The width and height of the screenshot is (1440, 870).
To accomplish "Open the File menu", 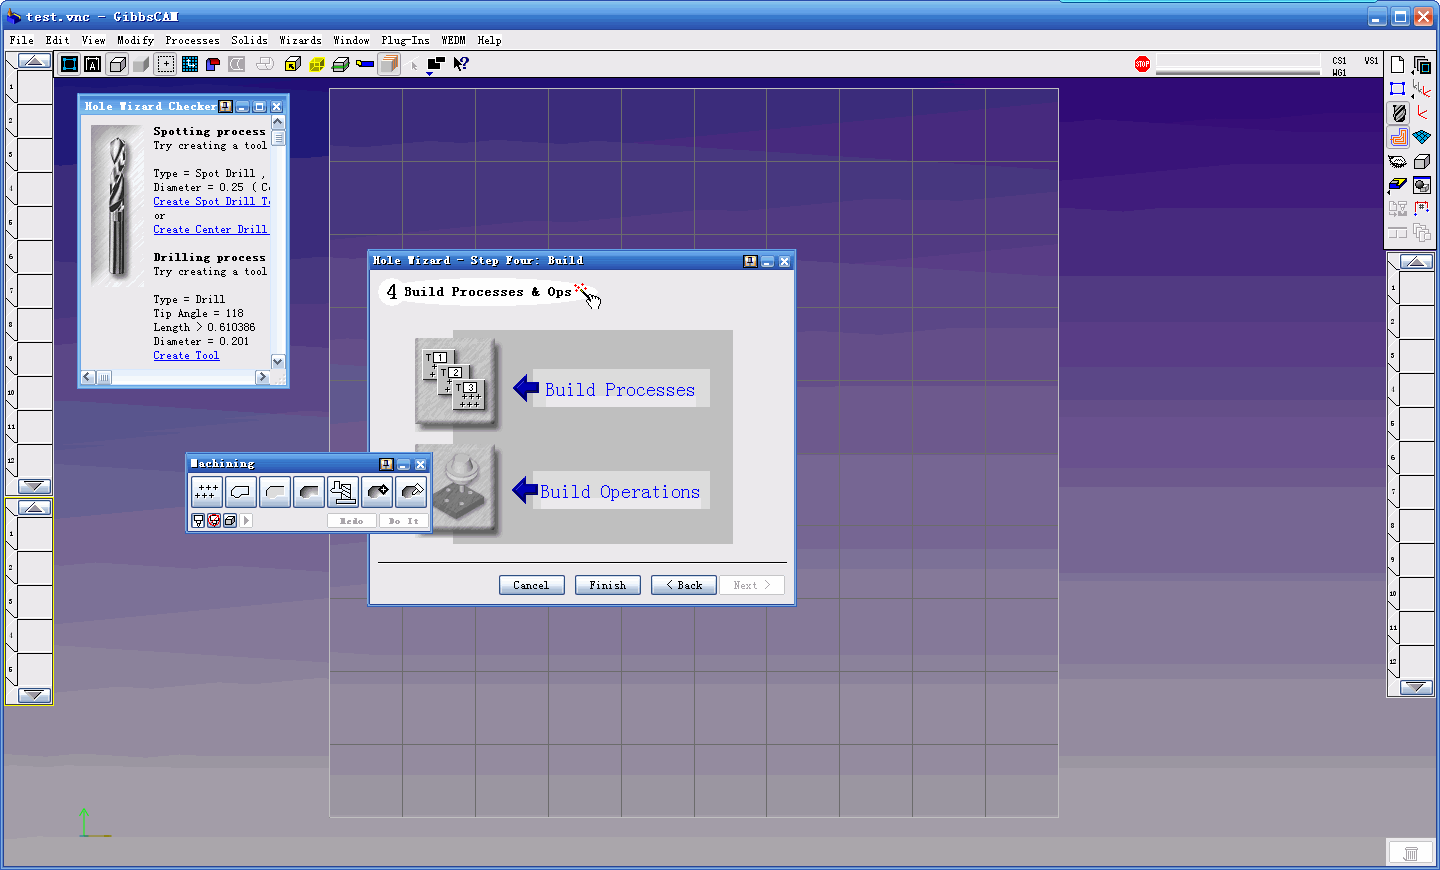I will pos(21,40).
